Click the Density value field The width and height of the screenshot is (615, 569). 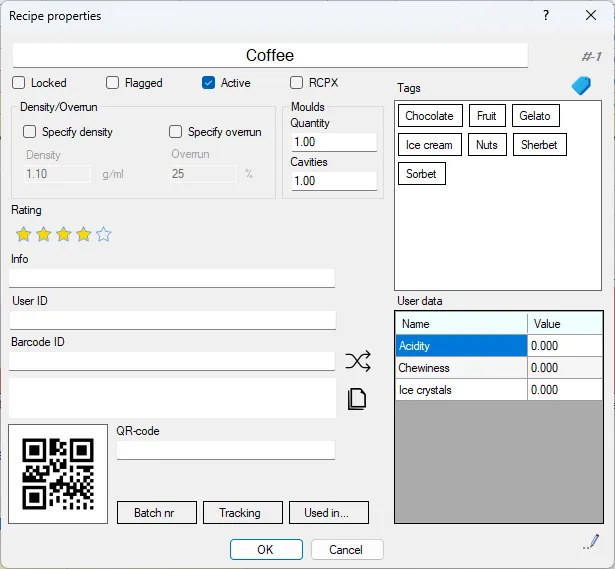58,174
